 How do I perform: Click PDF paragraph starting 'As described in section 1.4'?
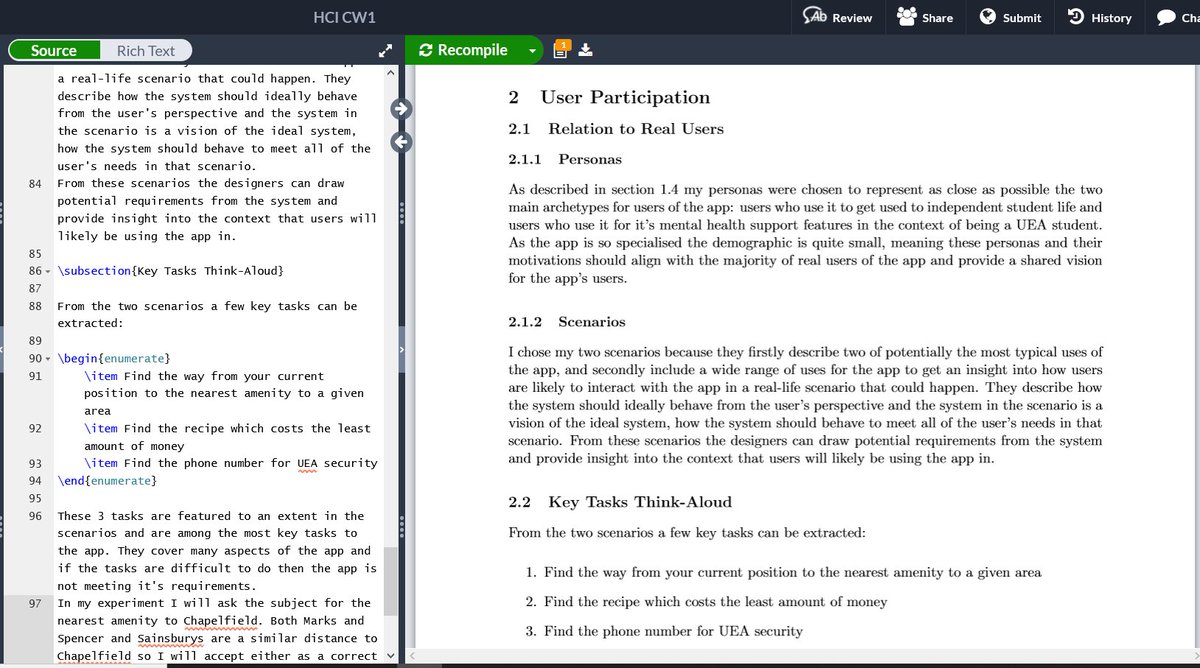[805, 234]
